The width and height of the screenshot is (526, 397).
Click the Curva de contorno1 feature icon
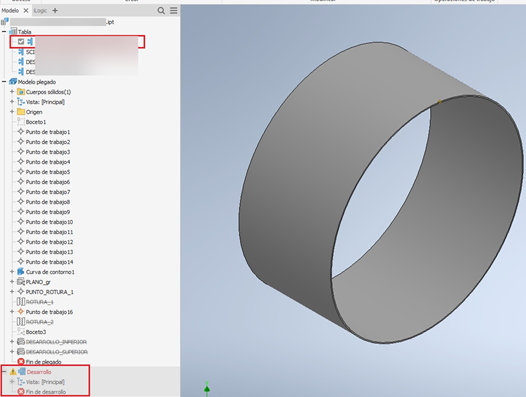point(21,271)
